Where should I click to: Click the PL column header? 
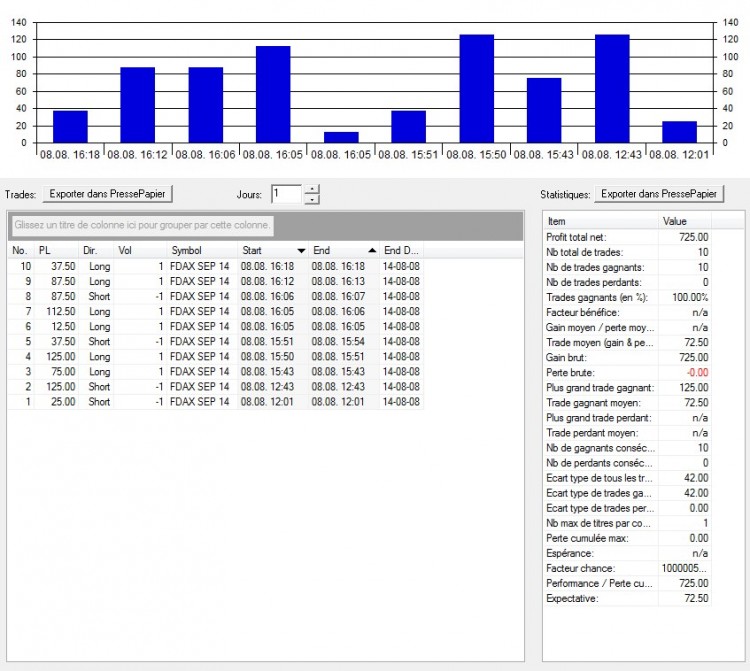click(x=56, y=251)
